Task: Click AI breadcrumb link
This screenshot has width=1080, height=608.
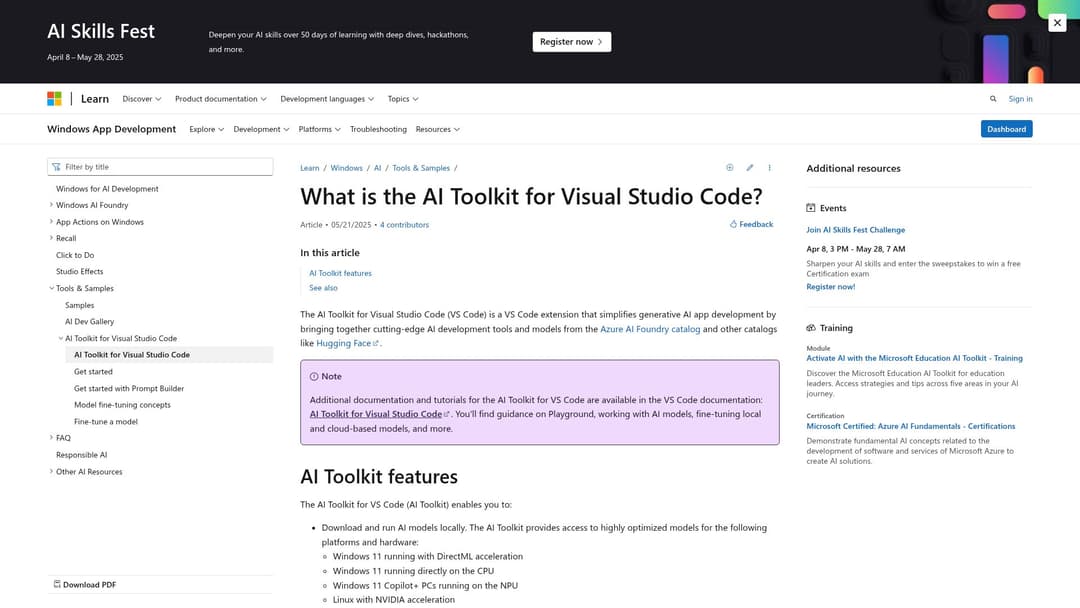Action: coord(377,167)
